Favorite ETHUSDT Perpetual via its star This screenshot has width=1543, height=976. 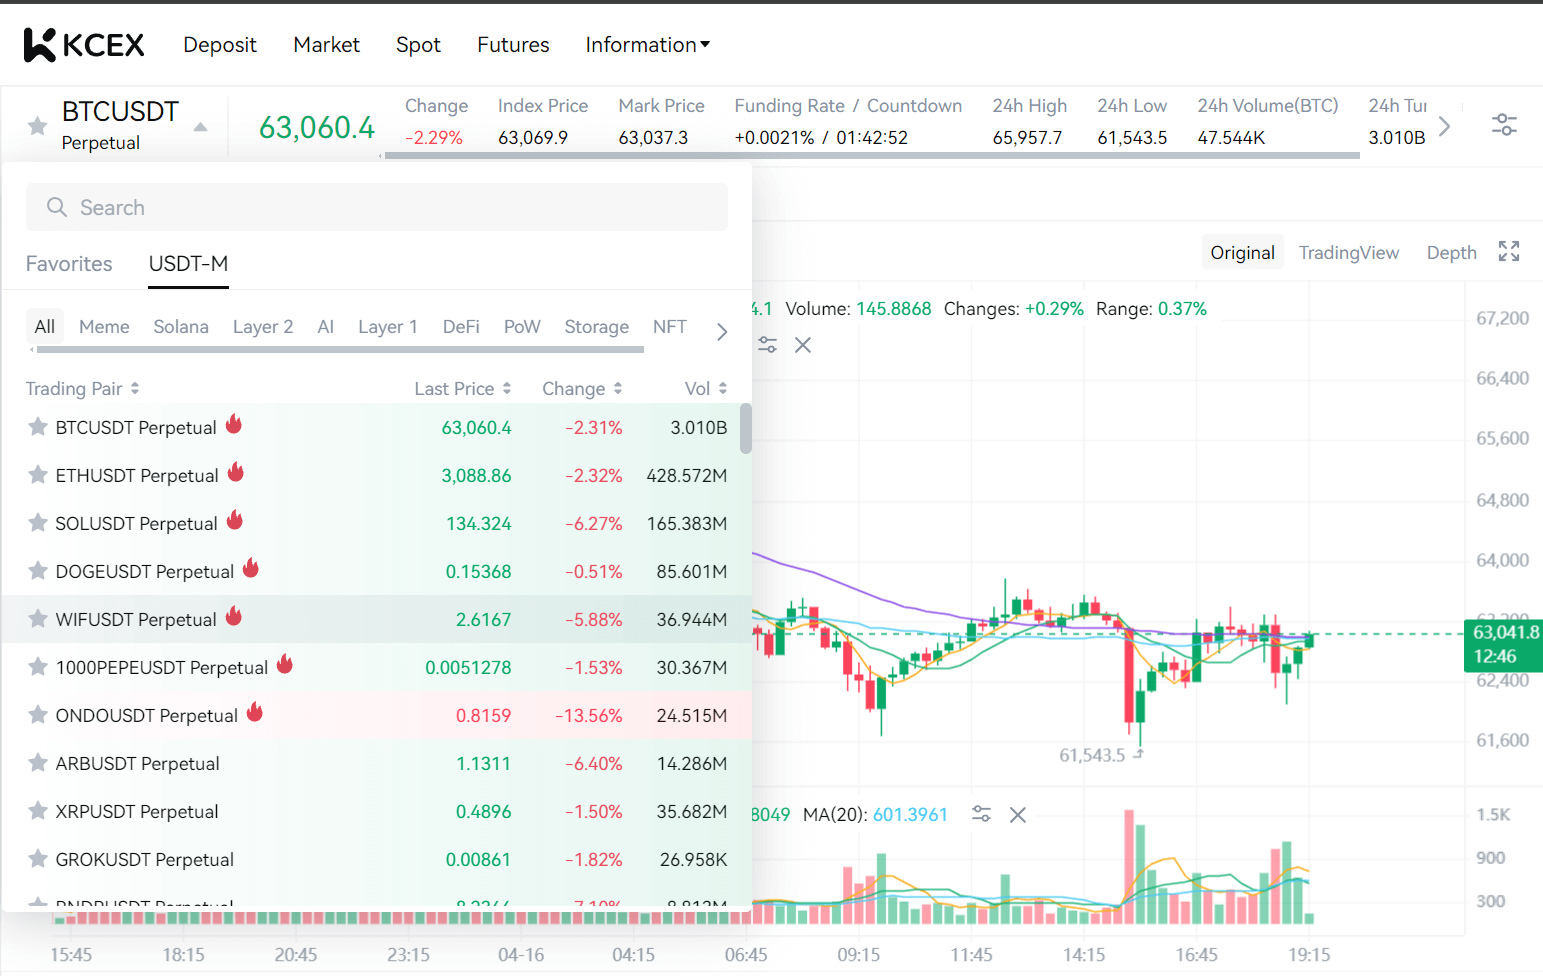[37, 475]
